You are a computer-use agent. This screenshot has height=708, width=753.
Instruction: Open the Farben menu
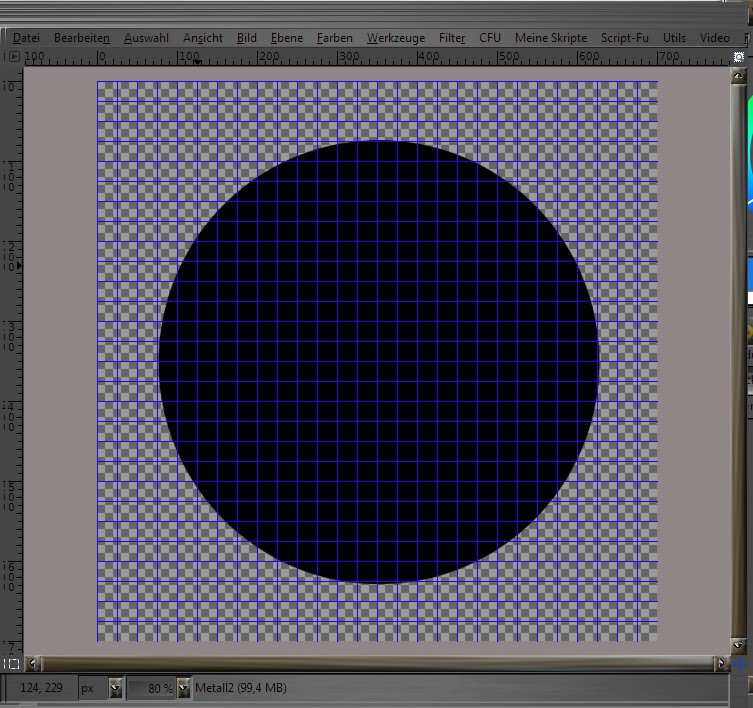tap(334, 38)
